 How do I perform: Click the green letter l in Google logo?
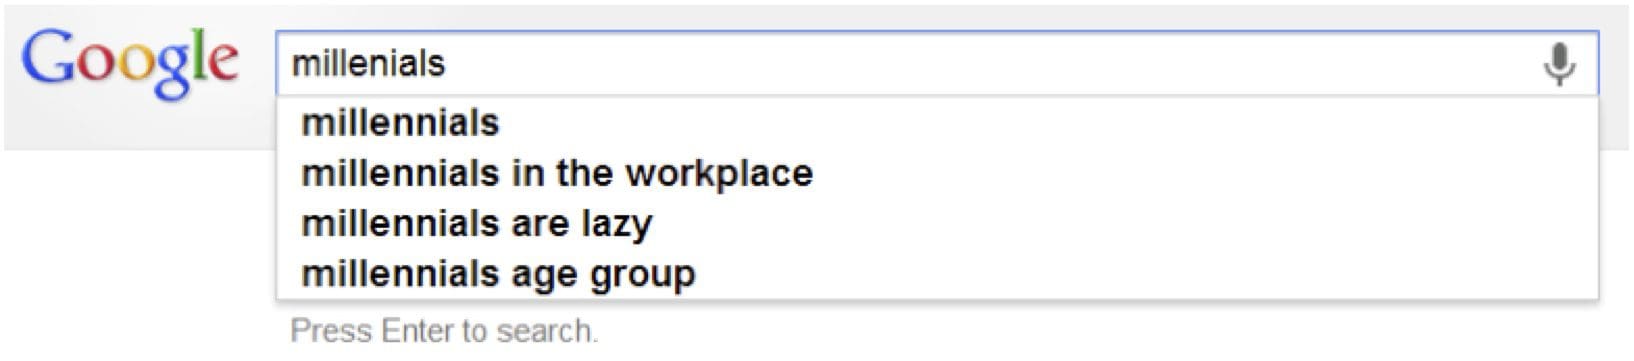point(201,55)
